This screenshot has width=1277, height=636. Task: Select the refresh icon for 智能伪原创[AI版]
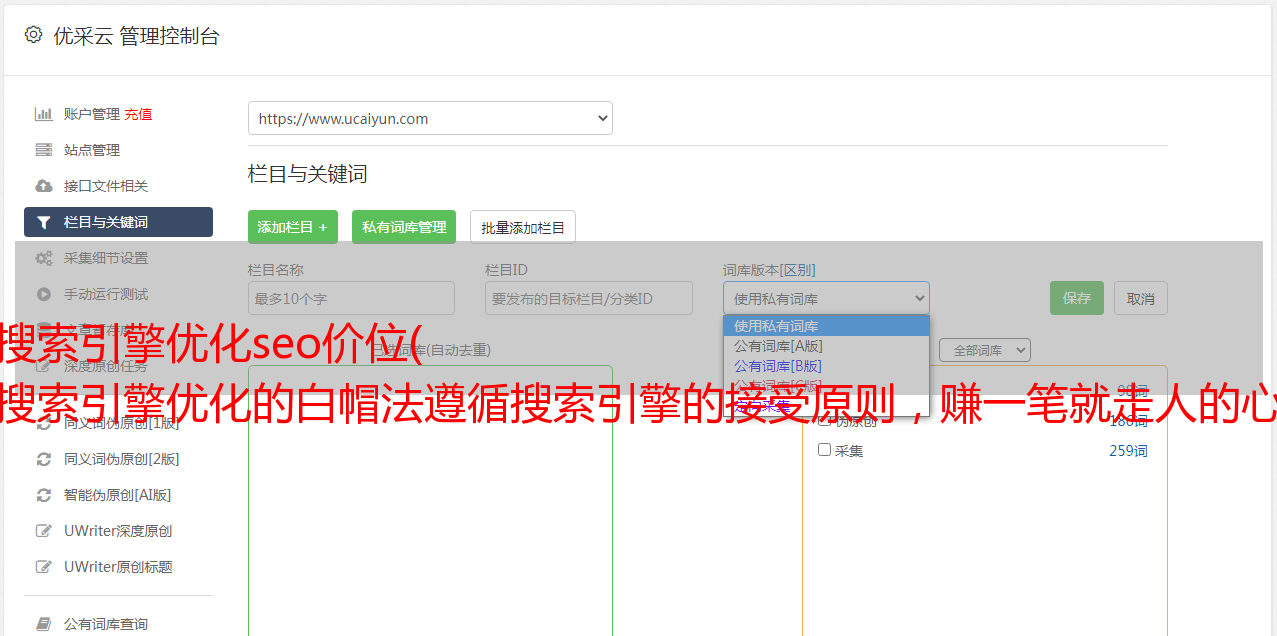(x=44, y=495)
